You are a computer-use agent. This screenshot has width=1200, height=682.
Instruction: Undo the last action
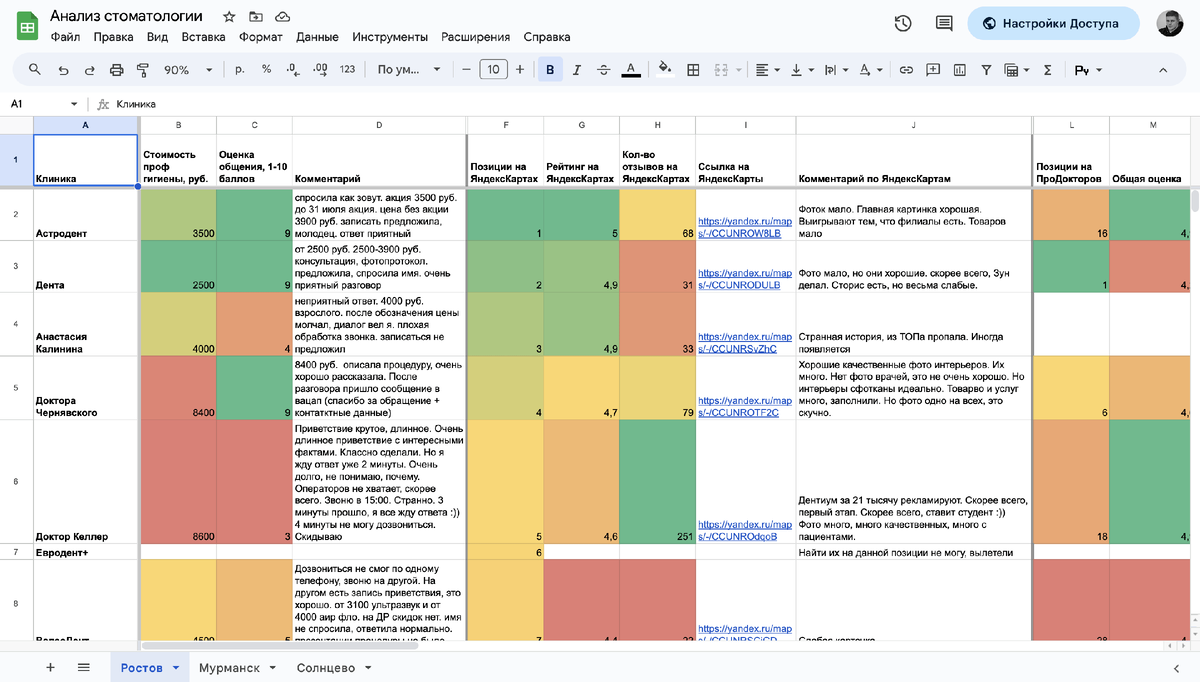click(64, 70)
